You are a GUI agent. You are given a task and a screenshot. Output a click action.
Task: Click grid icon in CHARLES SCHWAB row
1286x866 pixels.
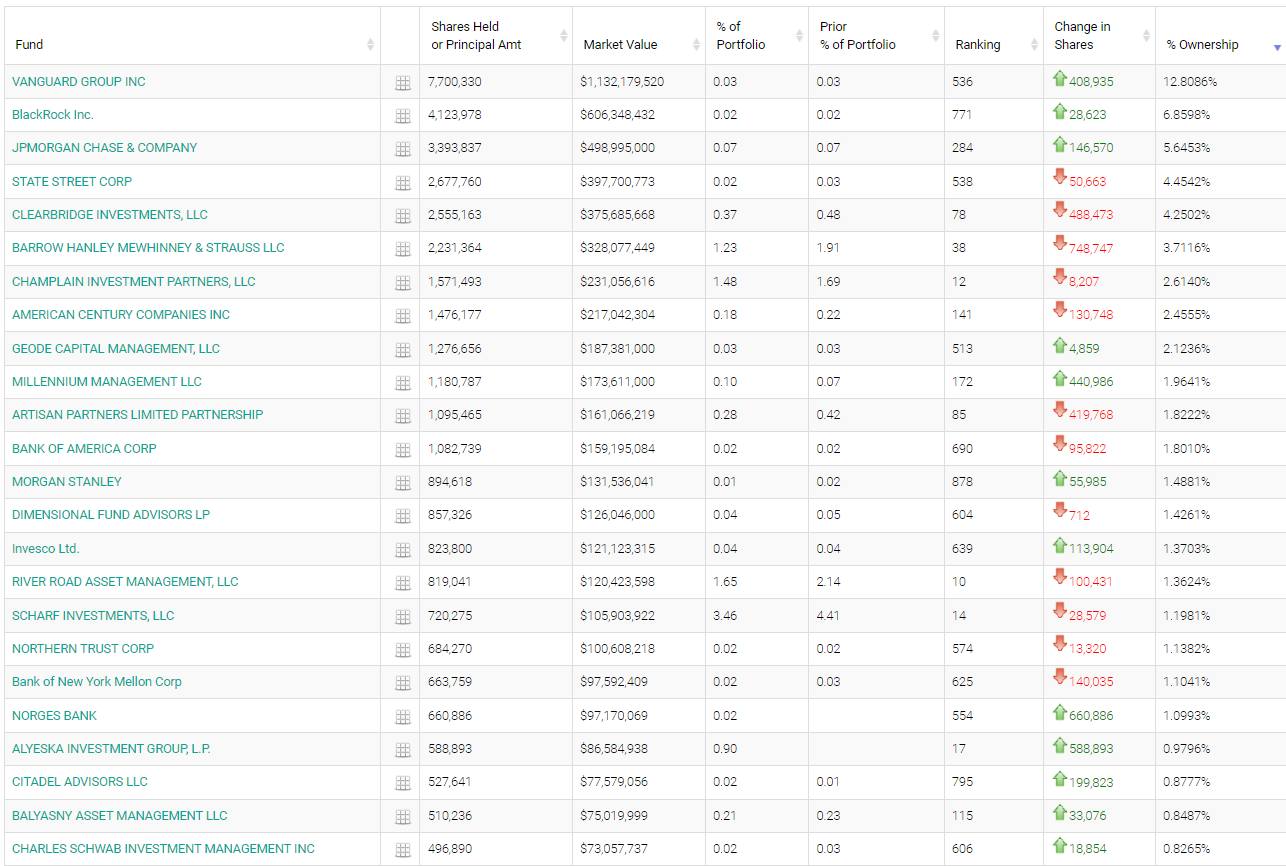[403, 850]
